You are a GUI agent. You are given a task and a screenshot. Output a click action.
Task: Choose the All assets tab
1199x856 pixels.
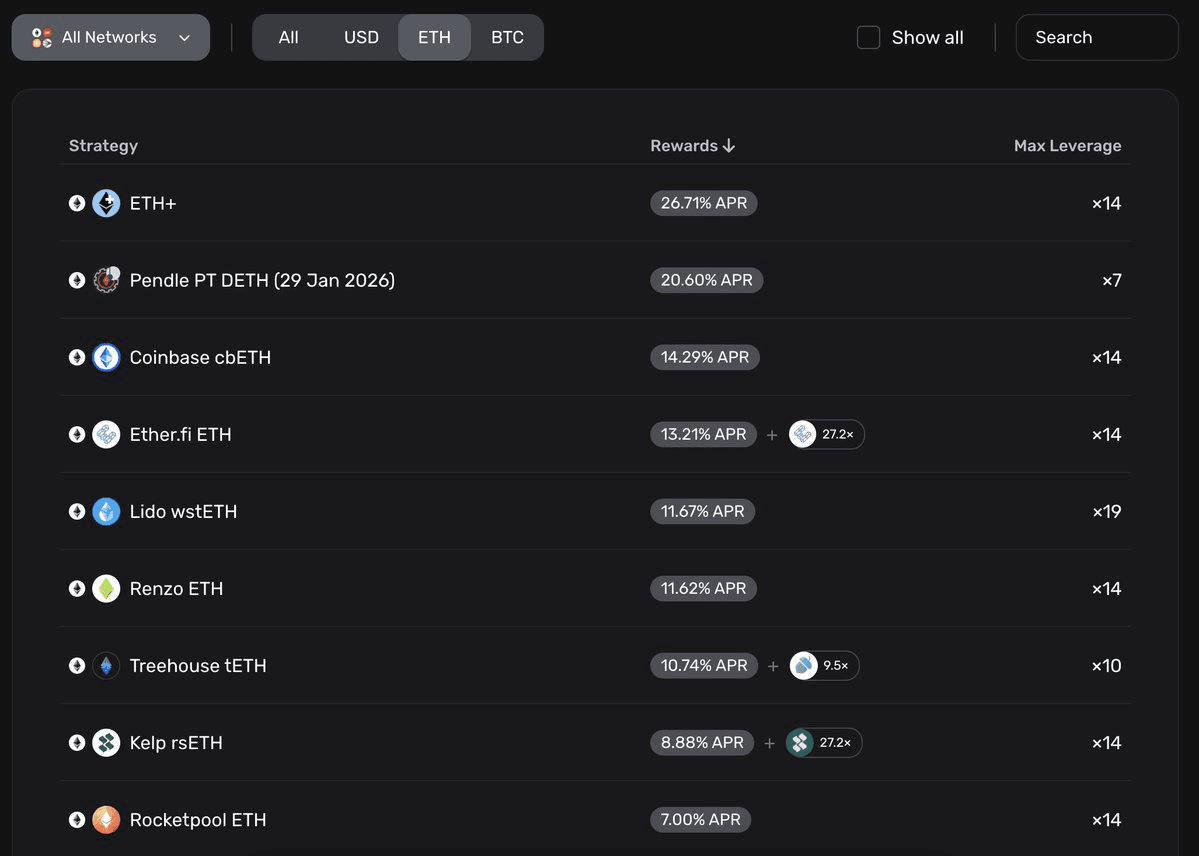point(288,38)
